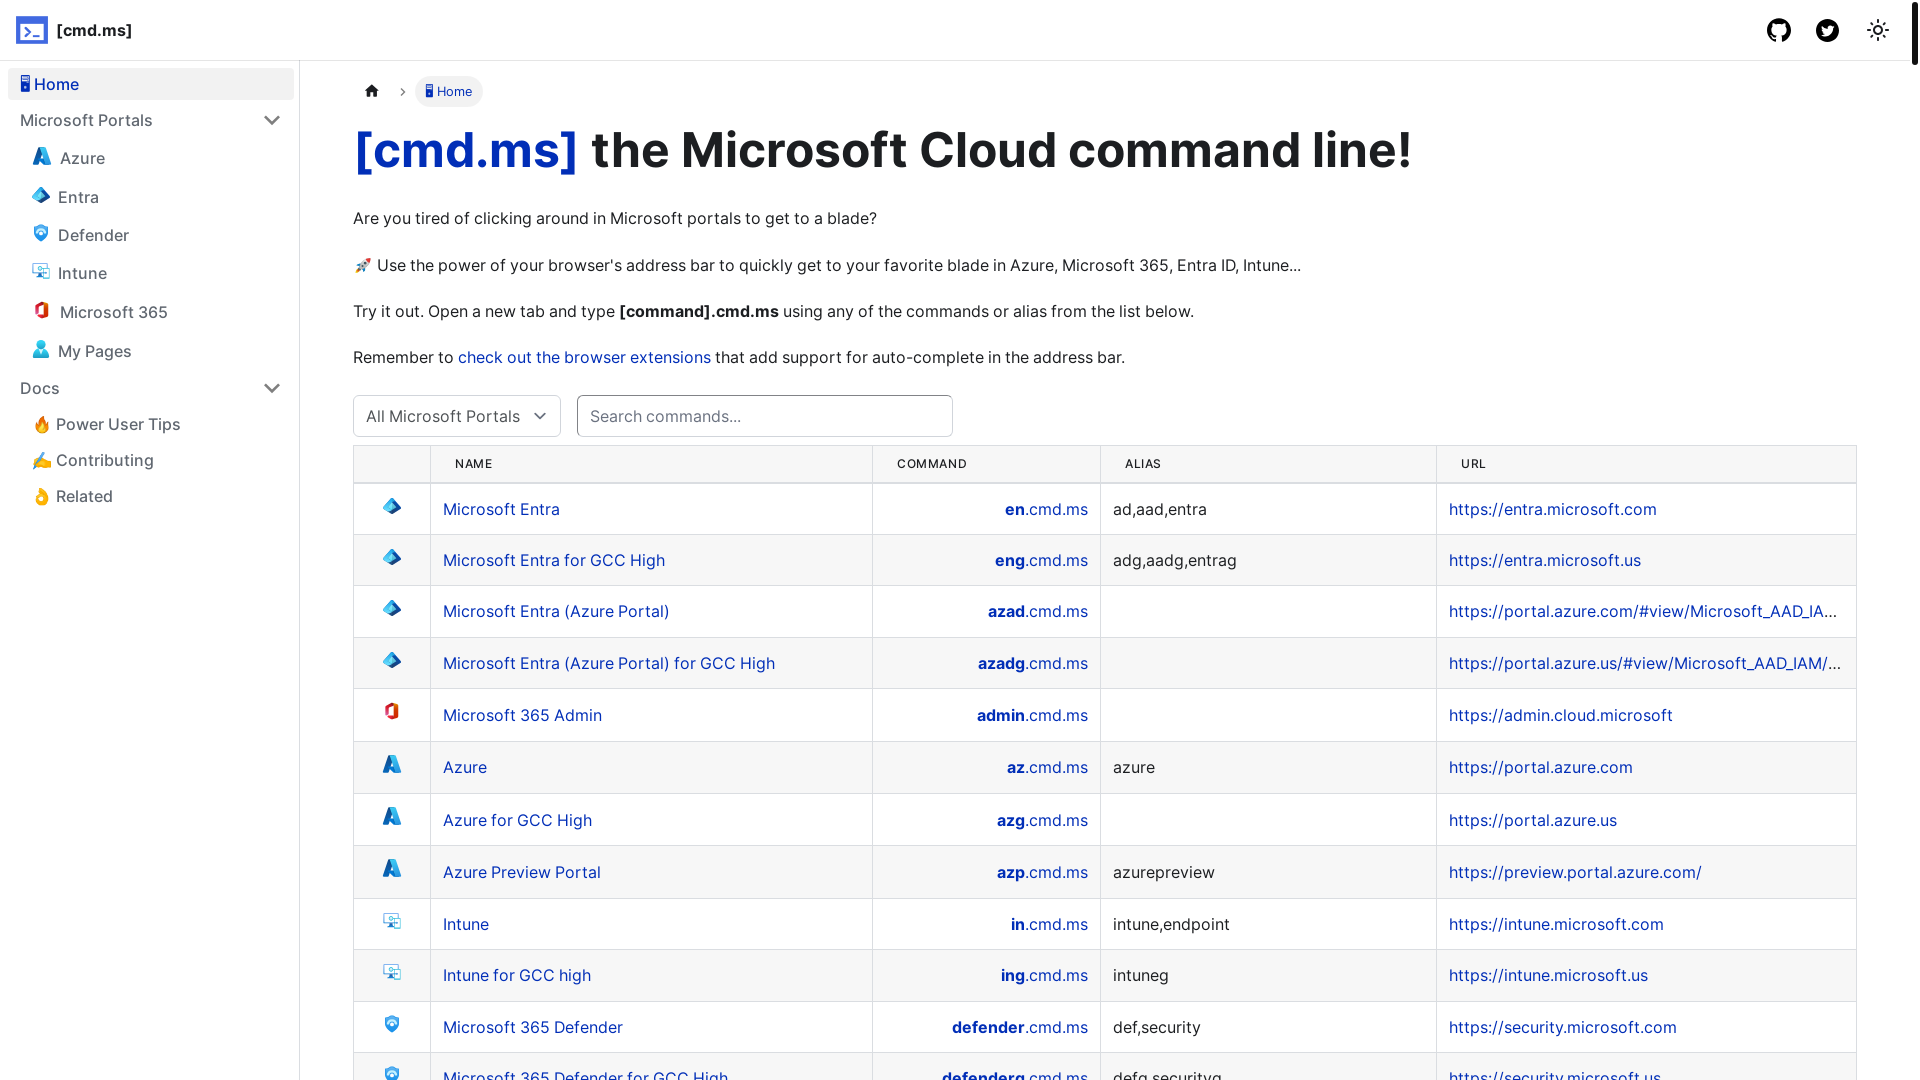Follow 'check out the browser extensions' link
Image resolution: width=1920 pixels, height=1080 pixels.
[584, 357]
